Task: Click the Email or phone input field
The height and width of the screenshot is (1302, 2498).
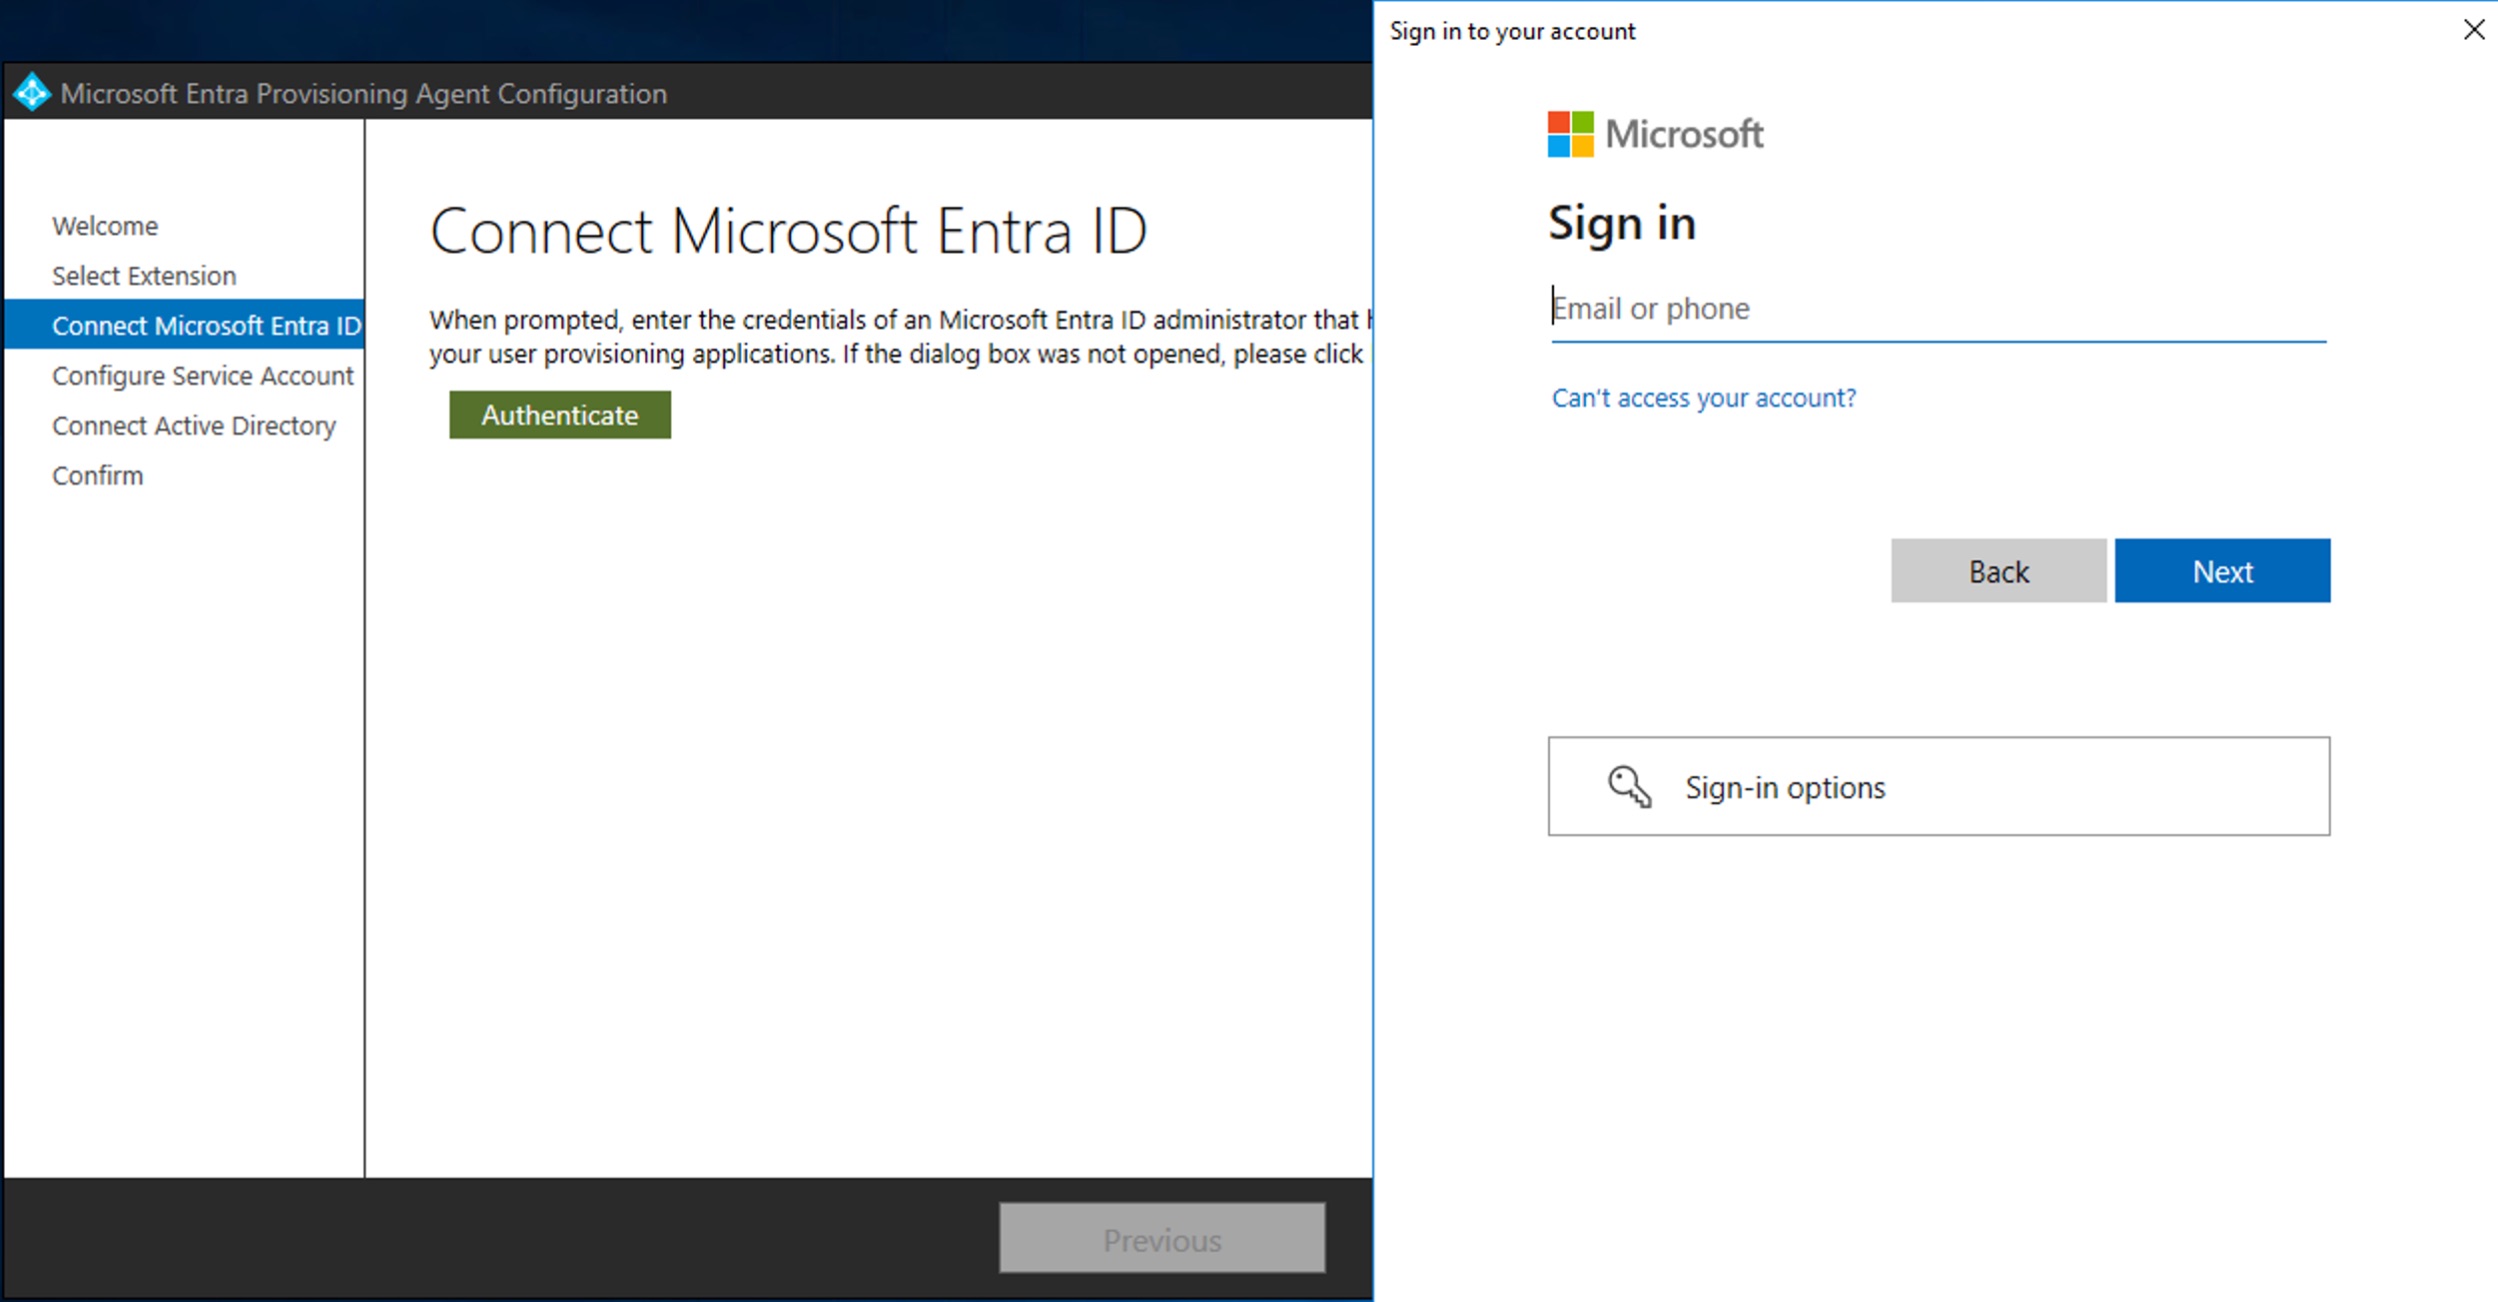Action: [1937, 308]
